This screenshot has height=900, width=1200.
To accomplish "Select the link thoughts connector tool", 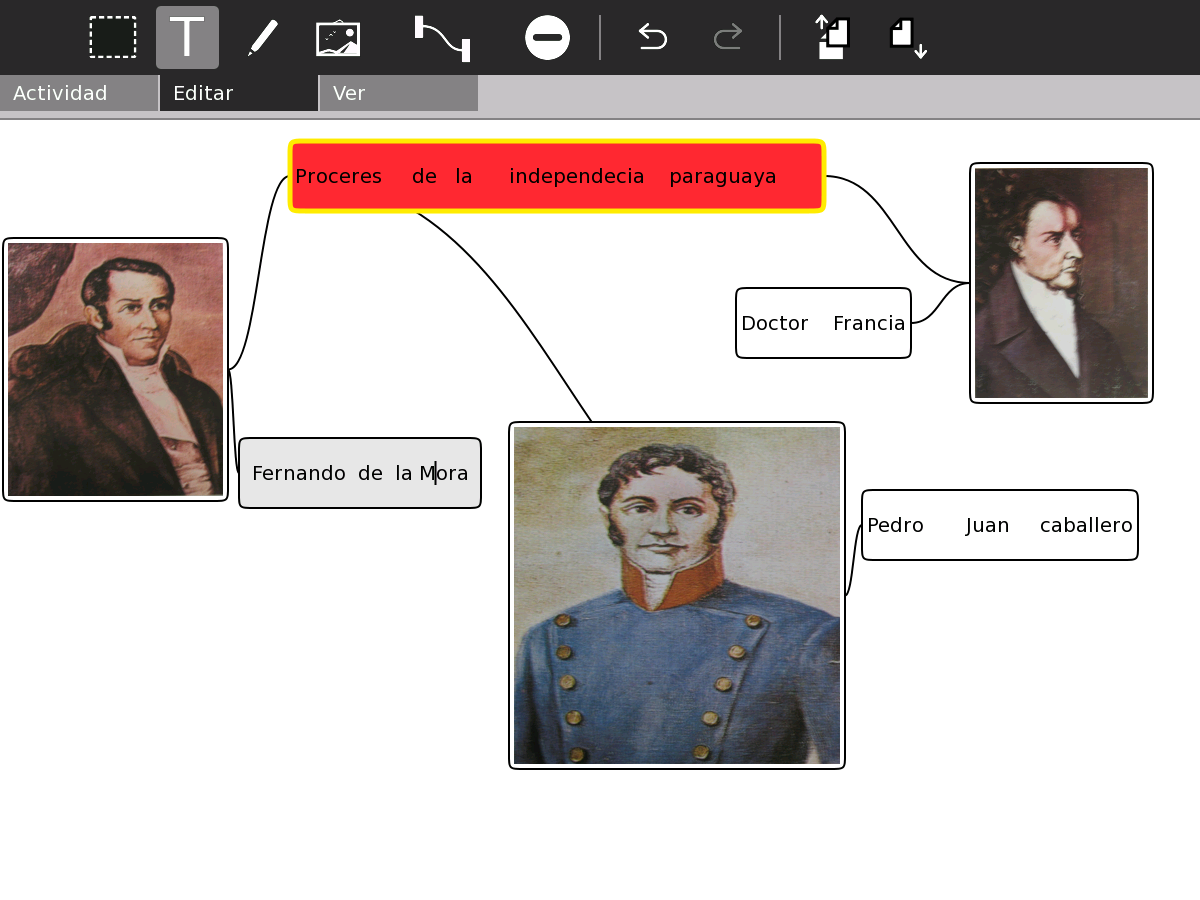I will (x=442, y=38).
